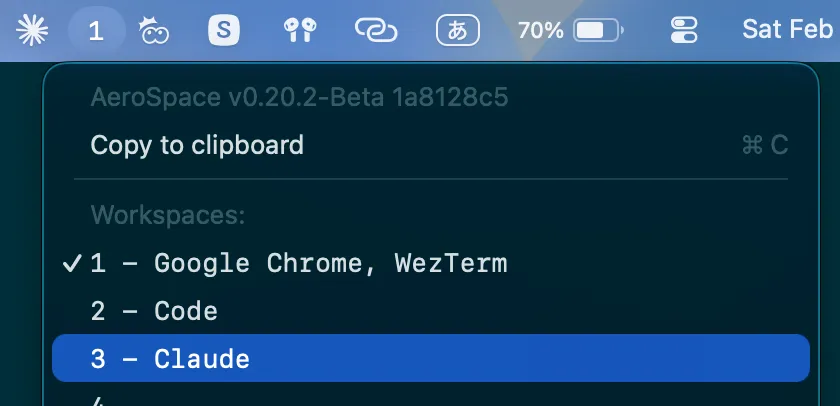Screen dimensions: 840x406
Task: Select workspace 1 – Google Chrome, WezTerm
Action: pos(299,264)
